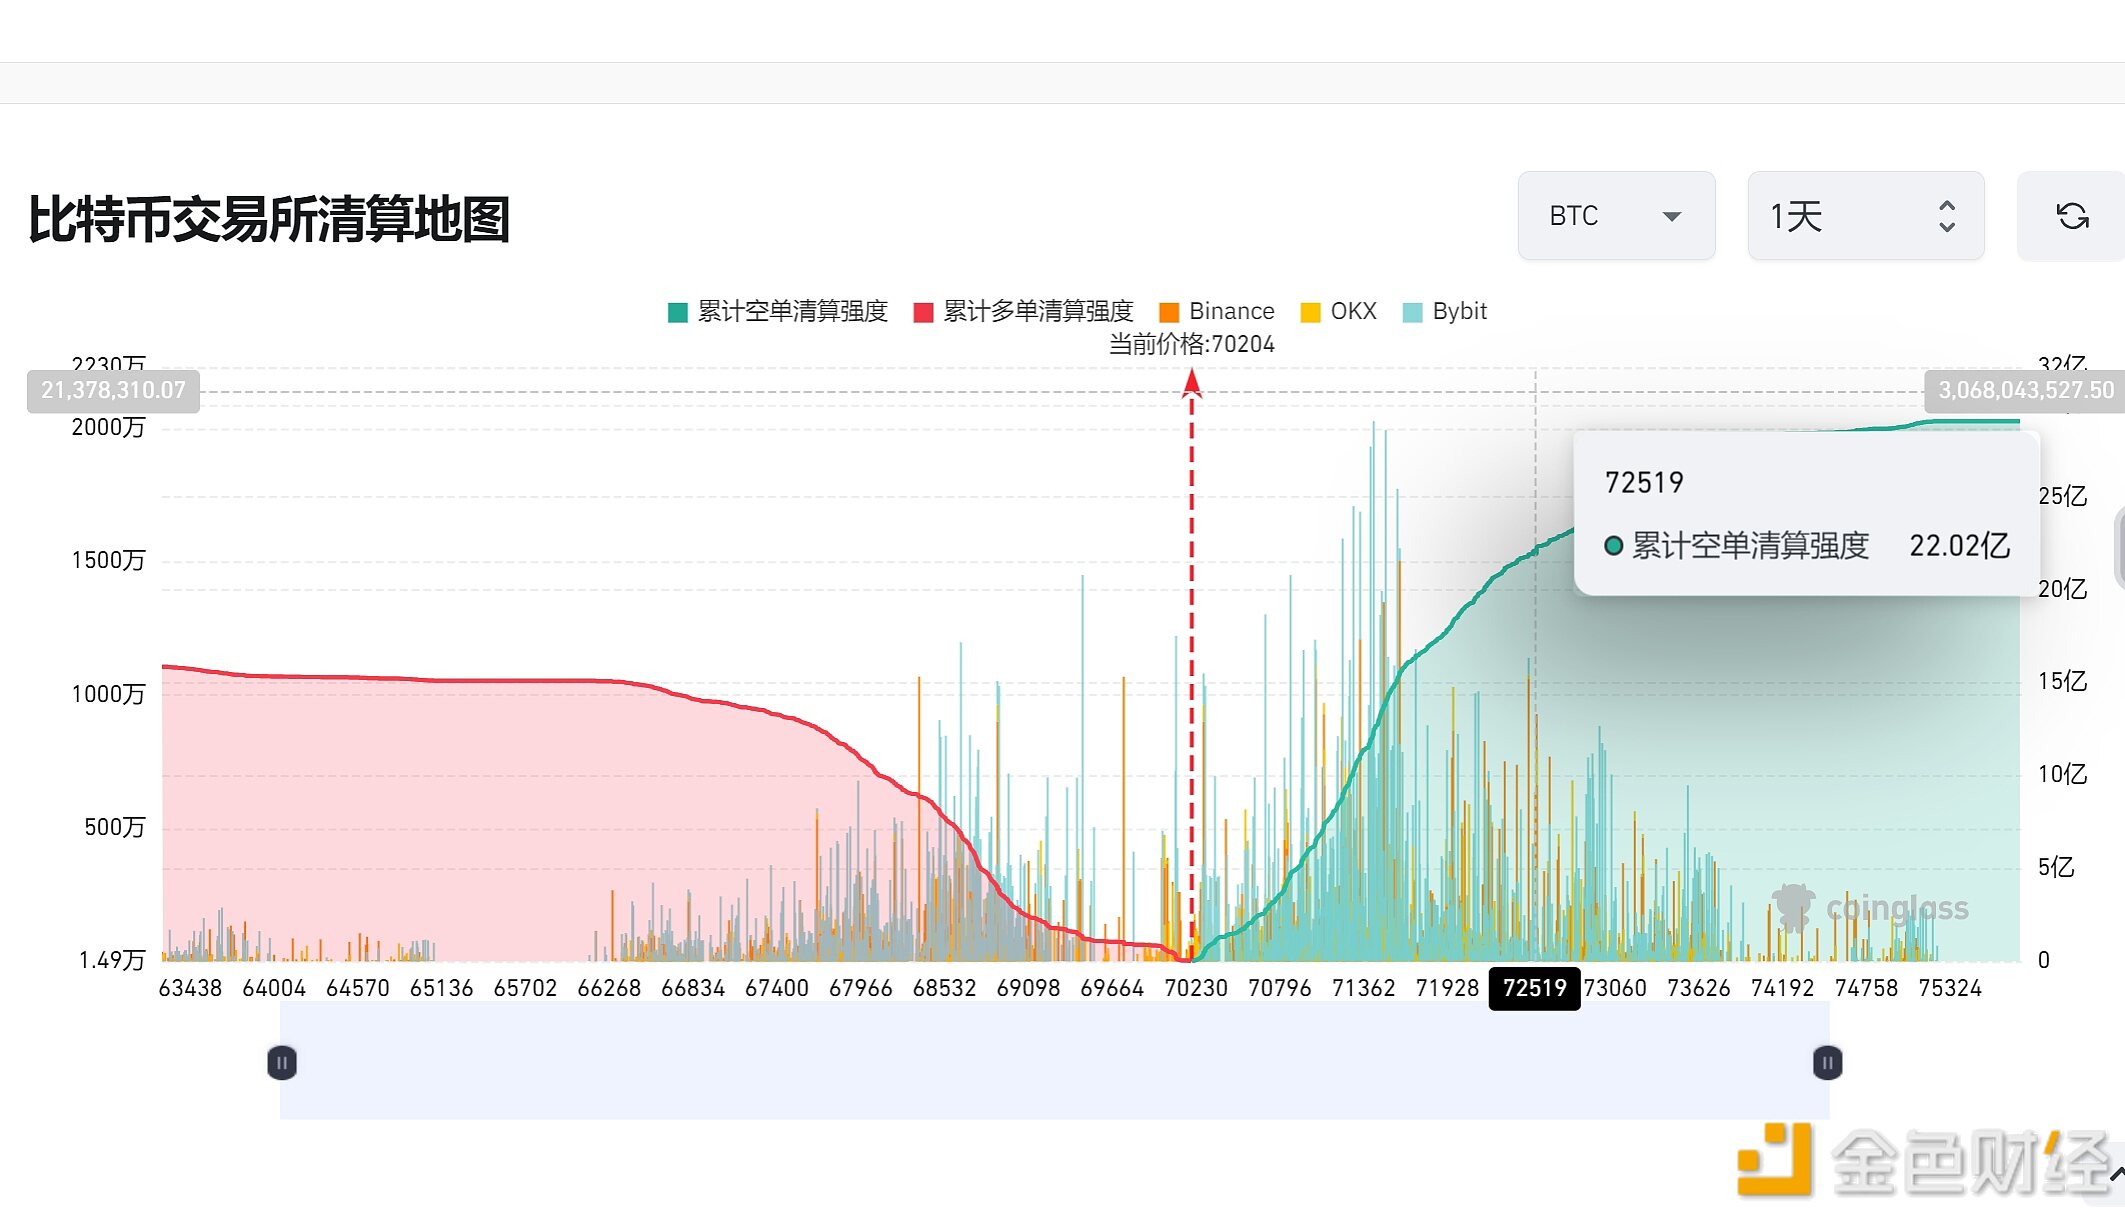Image resolution: width=2125 pixels, height=1211 pixels.
Task: Click the refresh chart icon button
Action: pos(2072,216)
